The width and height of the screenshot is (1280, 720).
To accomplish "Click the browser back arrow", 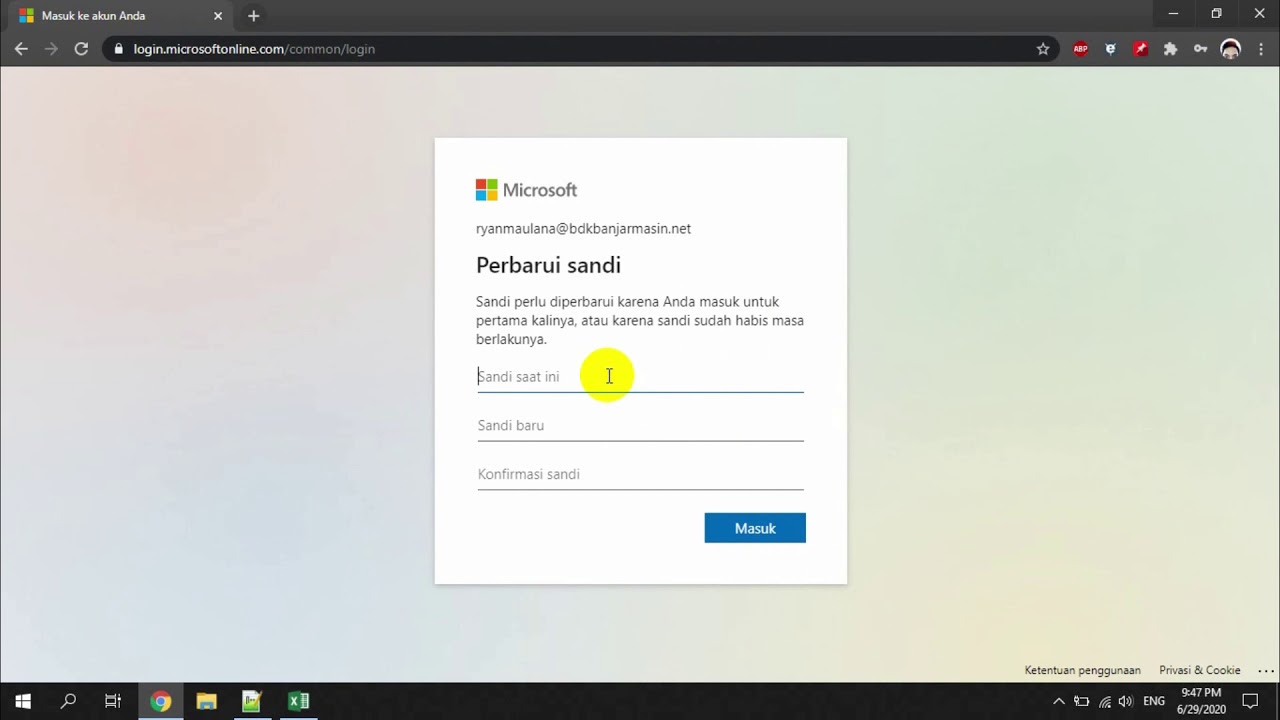I will (21, 48).
